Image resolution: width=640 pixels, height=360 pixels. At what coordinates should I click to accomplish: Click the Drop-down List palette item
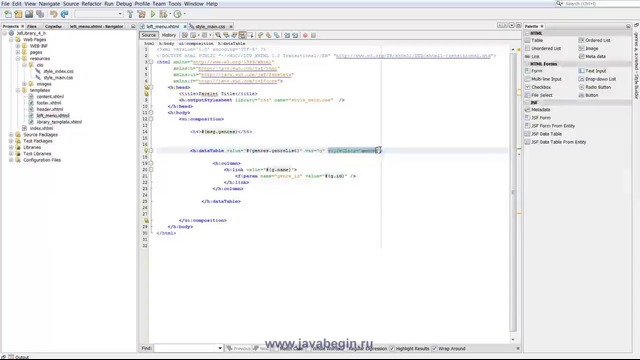597,79
